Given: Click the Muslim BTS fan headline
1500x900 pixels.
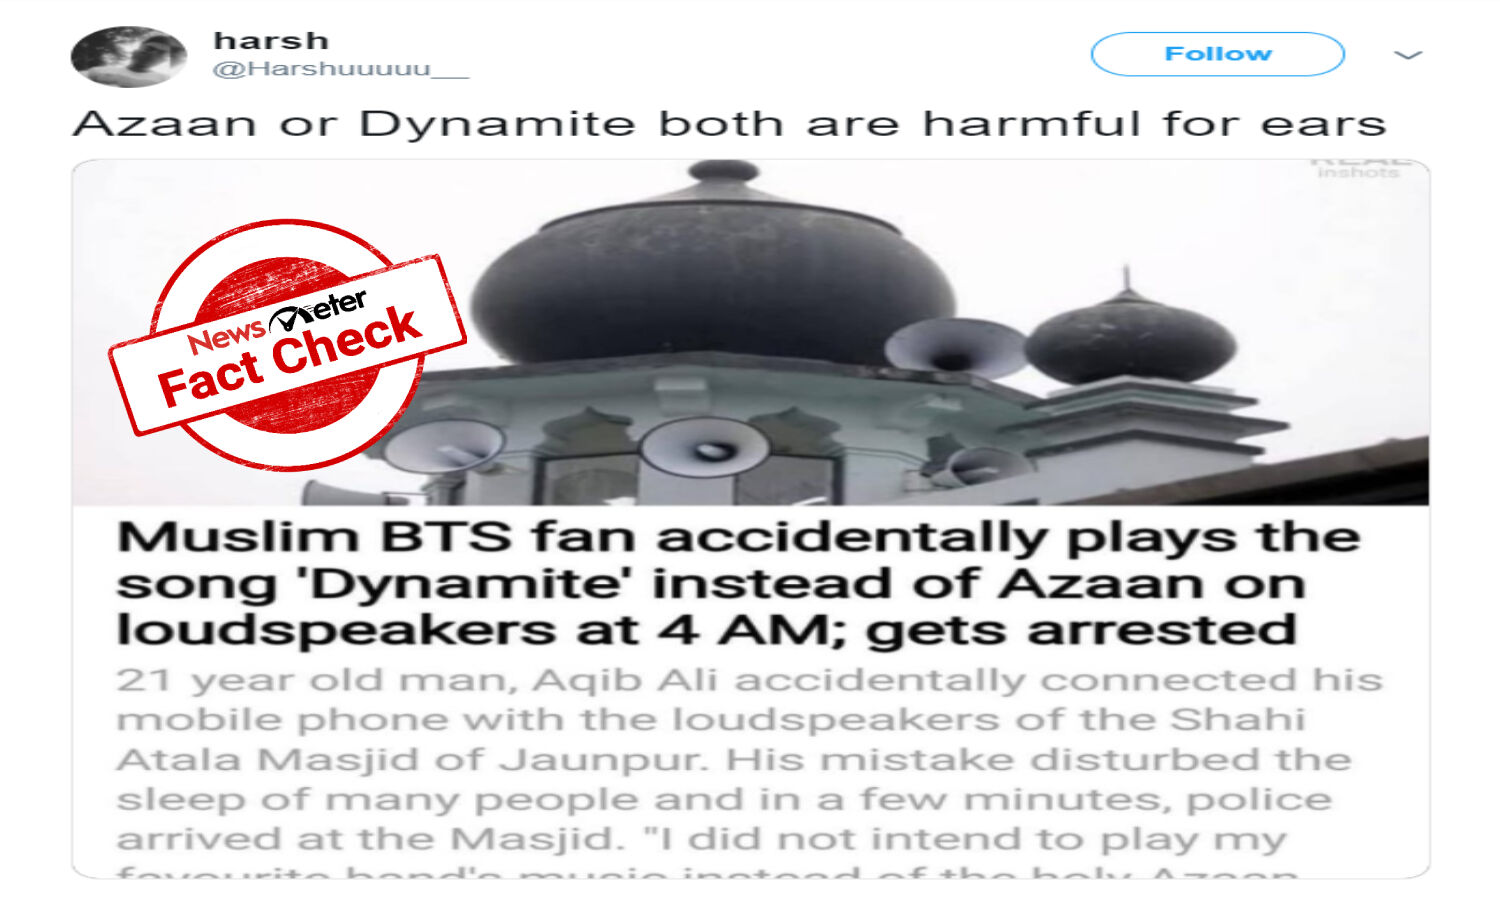Looking at the screenshot, I should pos(738,583).
